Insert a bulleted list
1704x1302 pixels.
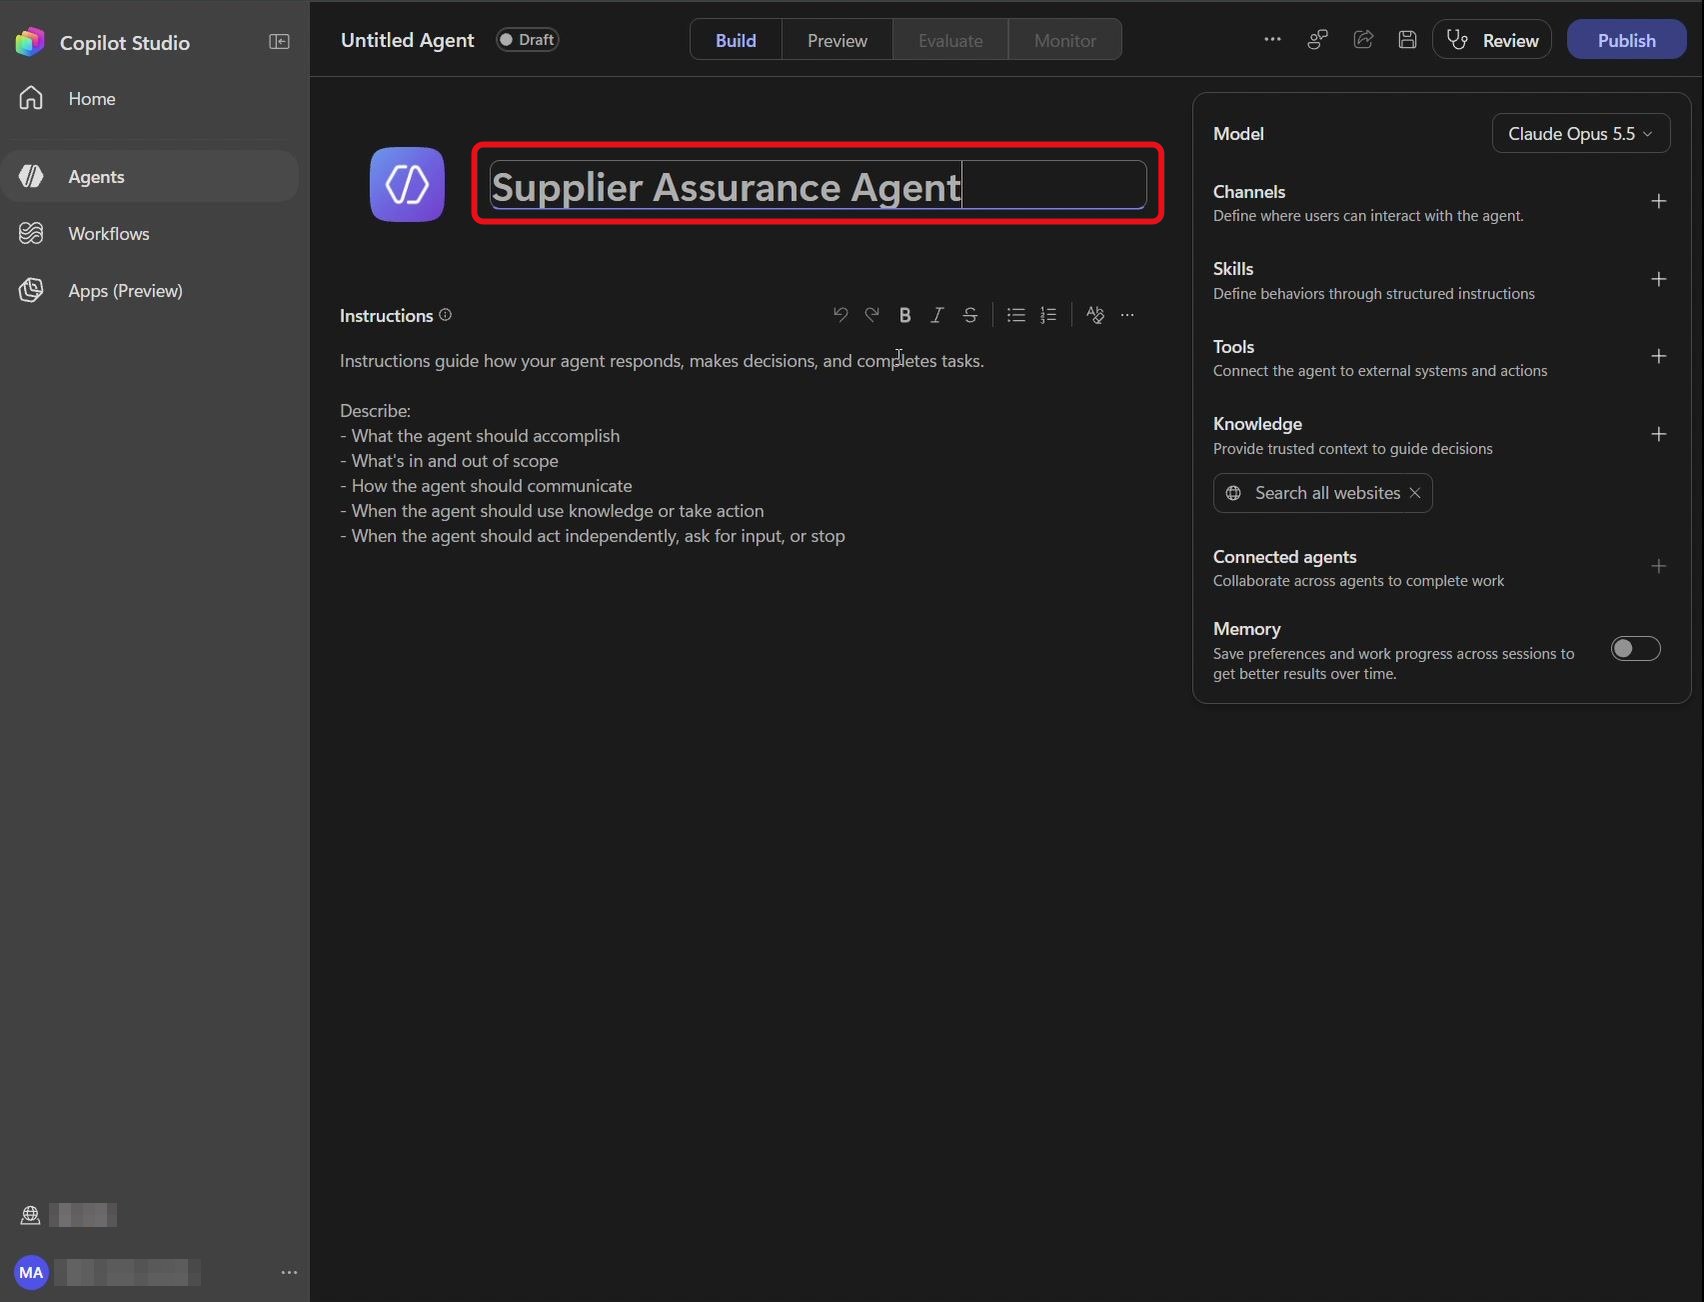pos(1016,315)
